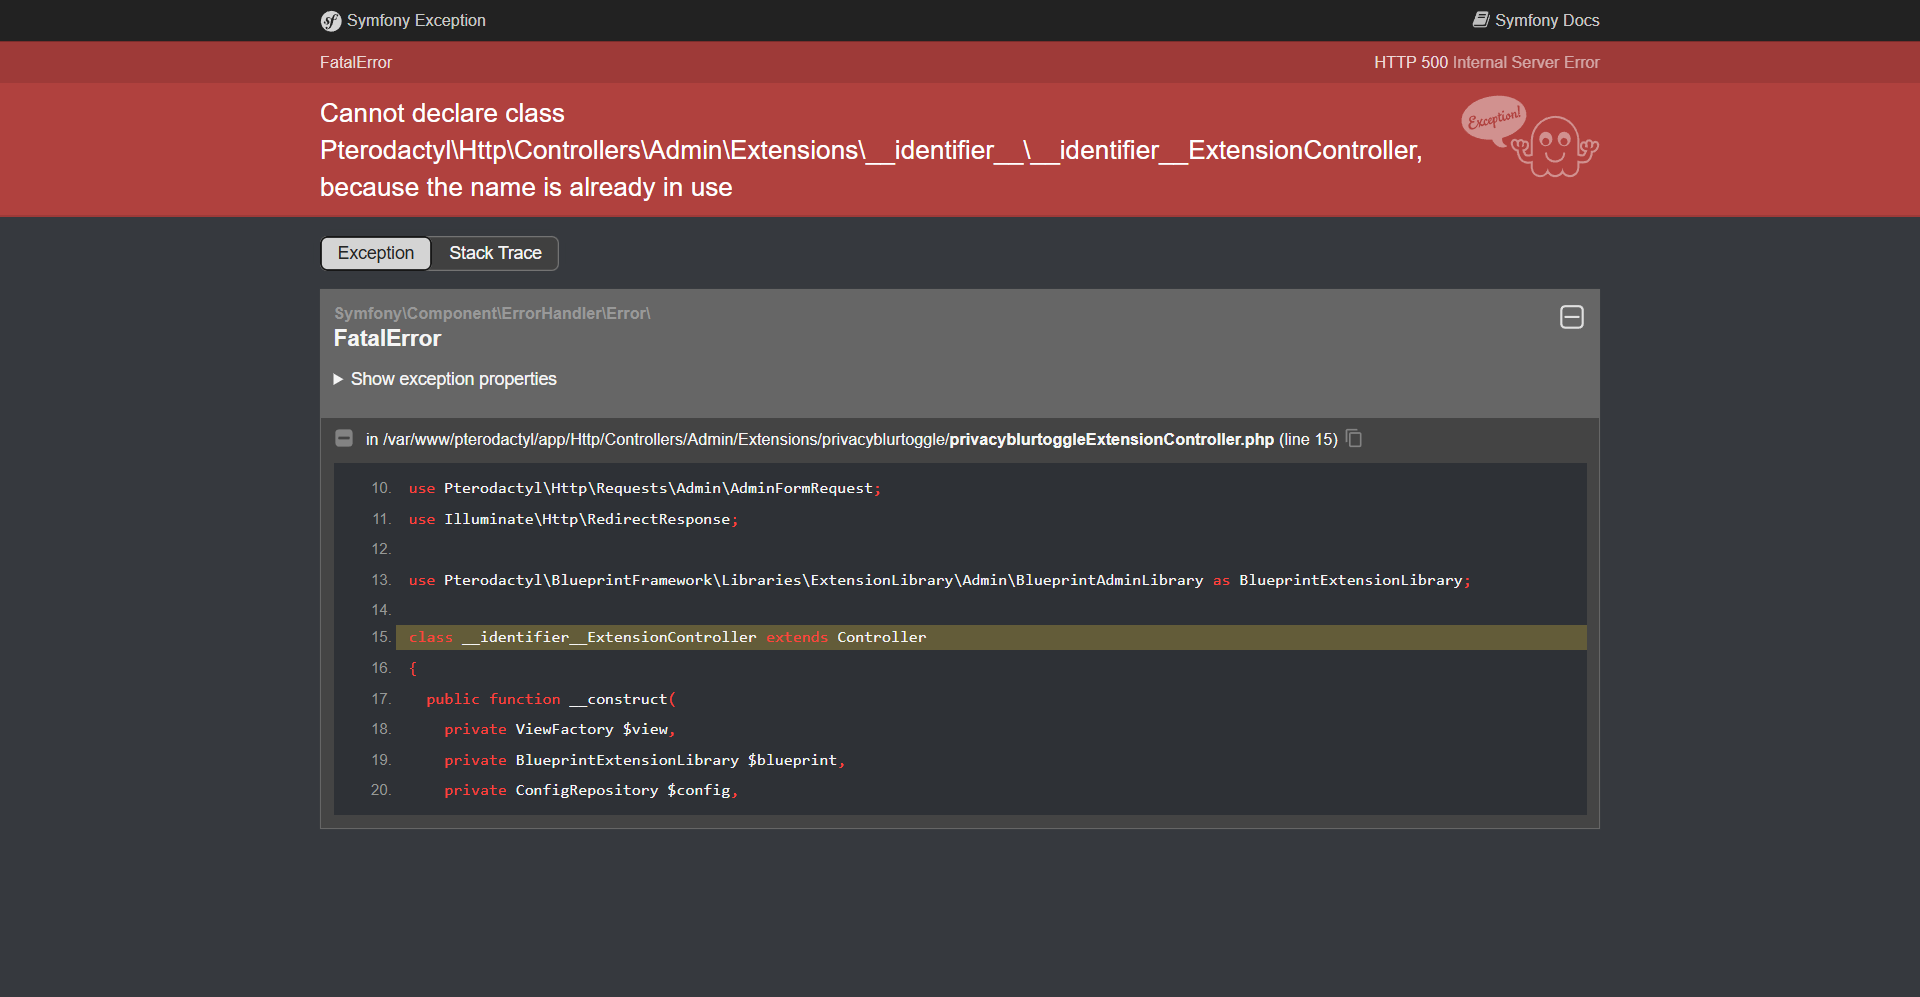Click the 'HTTP 500 Internal Server Error' status text
This screenshot has height=997, width=1920.
point(1486,62)
